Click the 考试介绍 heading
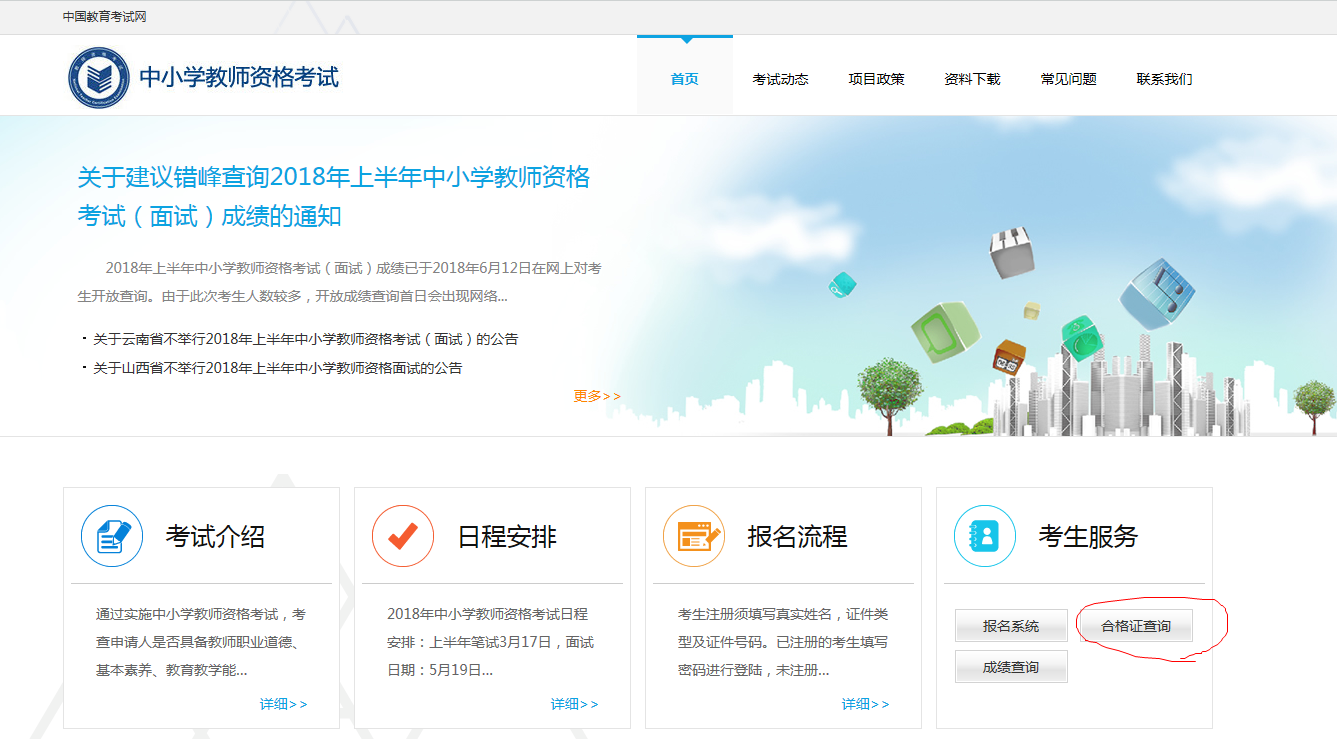 216,537
